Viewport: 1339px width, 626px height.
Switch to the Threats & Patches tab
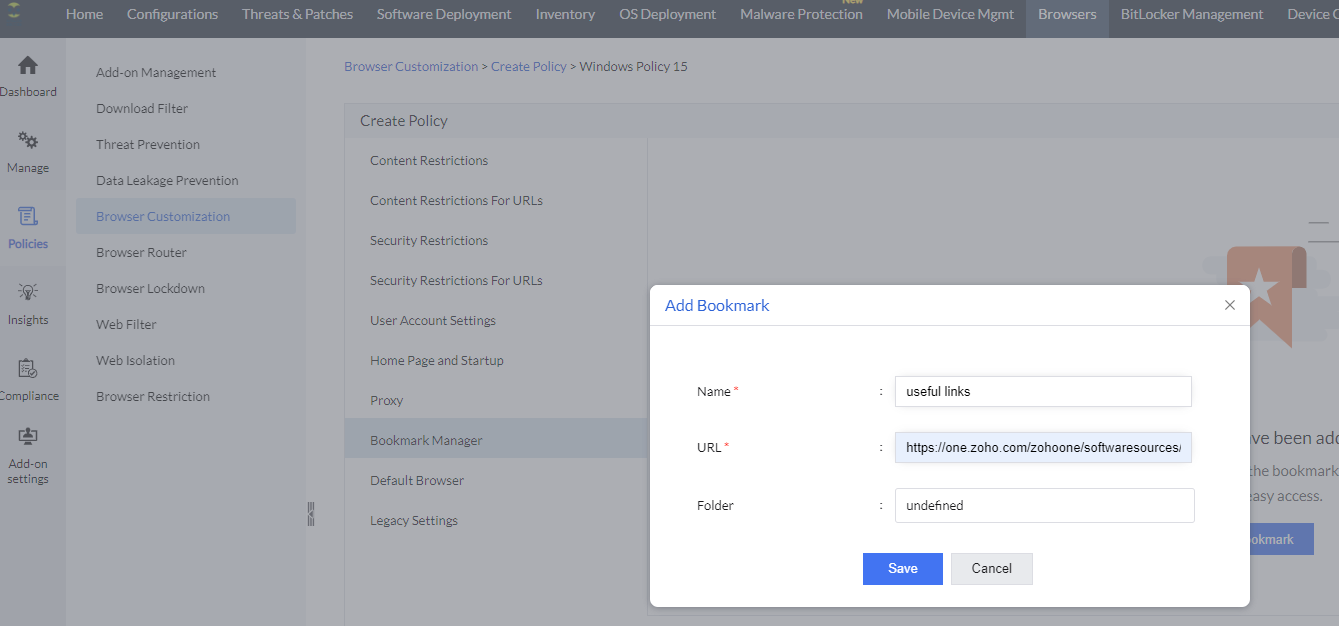(x=297, y=14)
